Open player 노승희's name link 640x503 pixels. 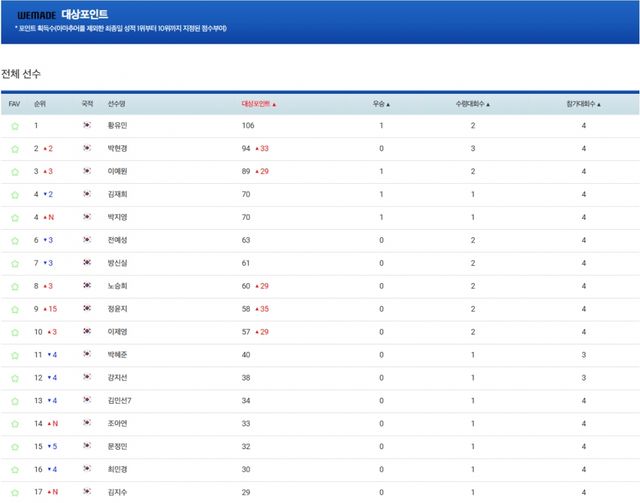[118, 287]
